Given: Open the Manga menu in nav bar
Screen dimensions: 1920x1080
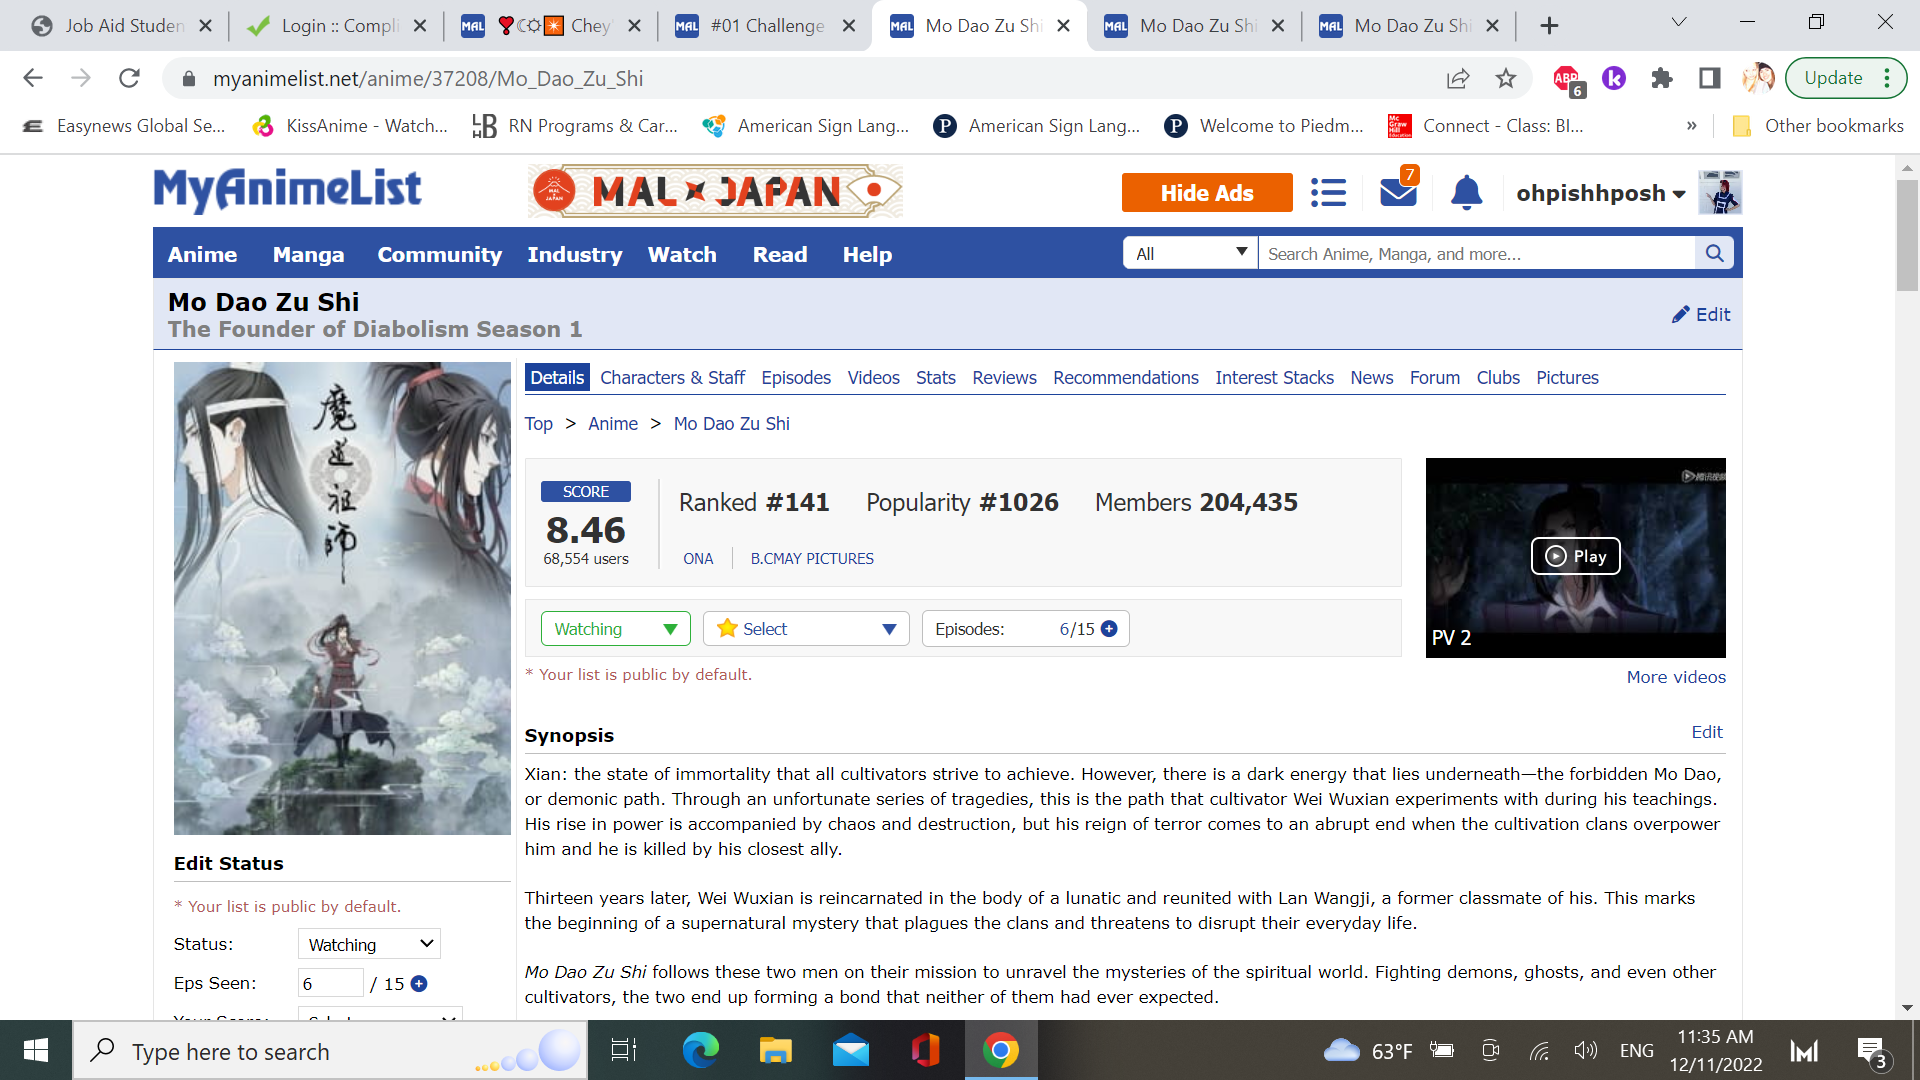Looking at the screenshot, I should (308, 254).
